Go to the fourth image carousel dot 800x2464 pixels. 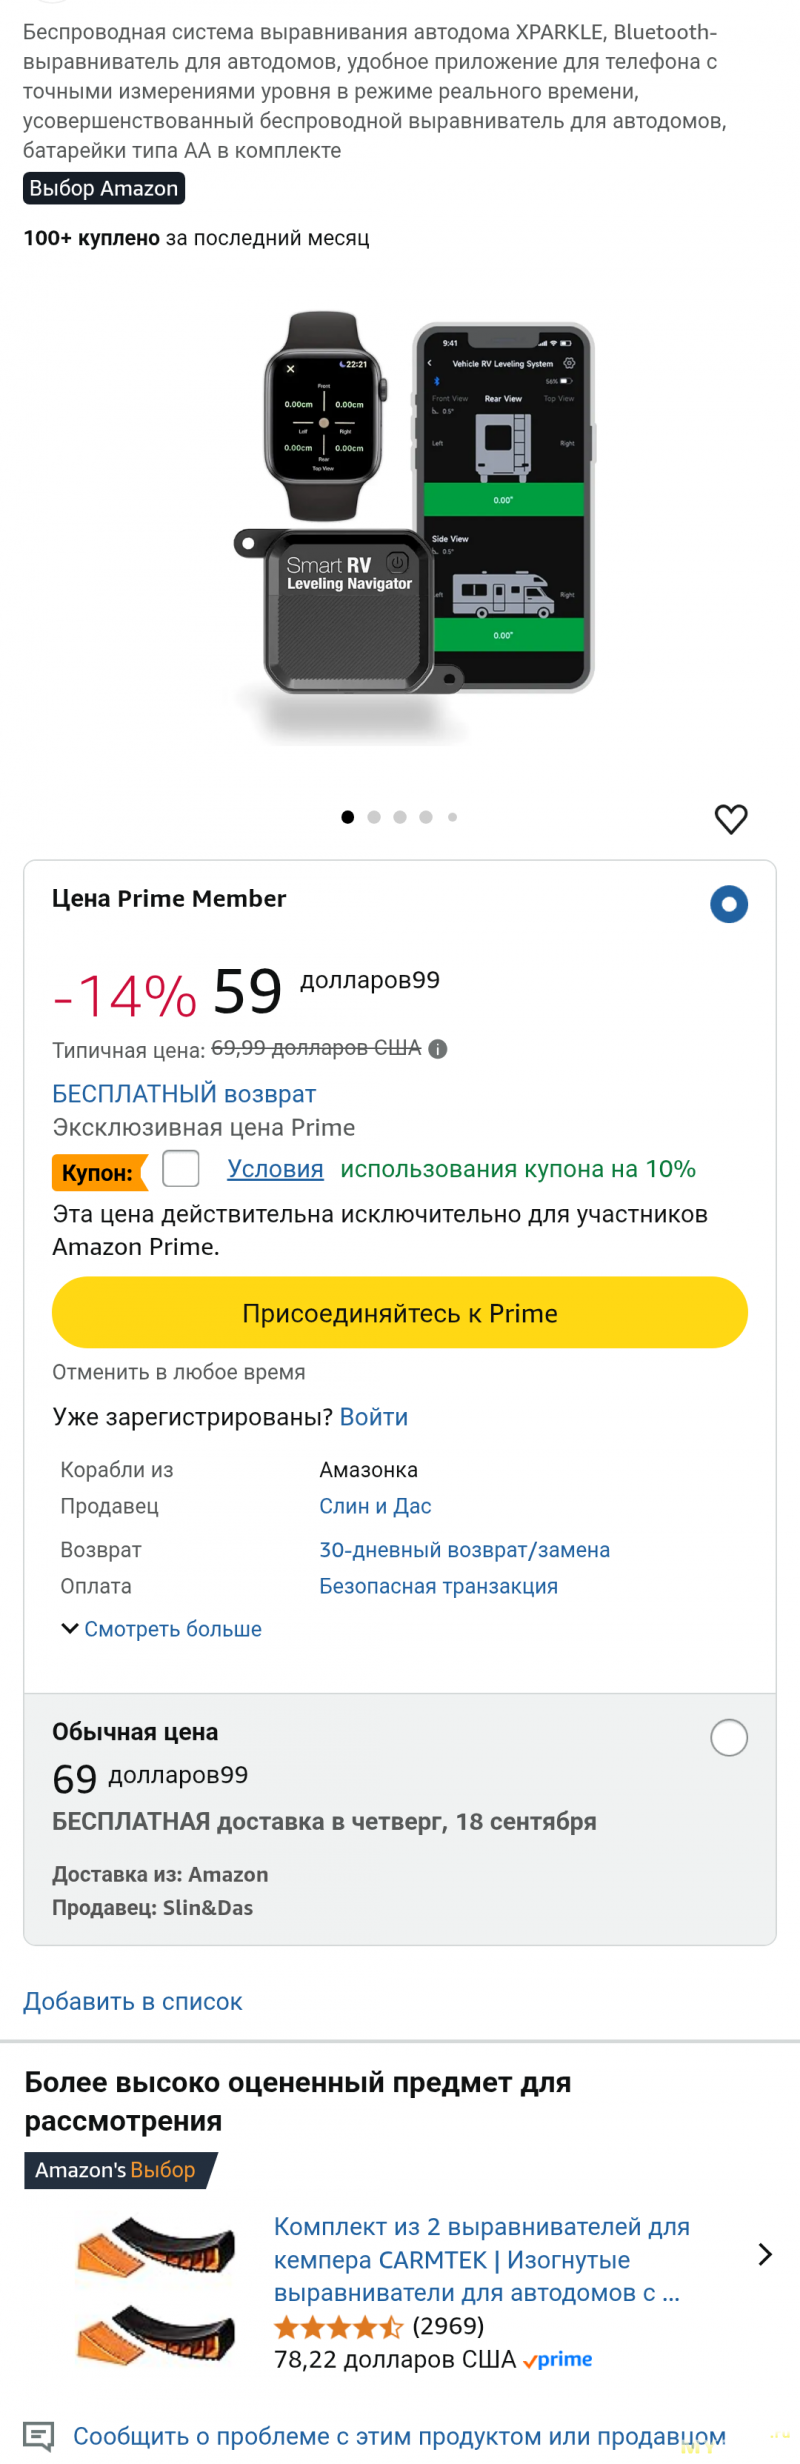pos(426,817)
